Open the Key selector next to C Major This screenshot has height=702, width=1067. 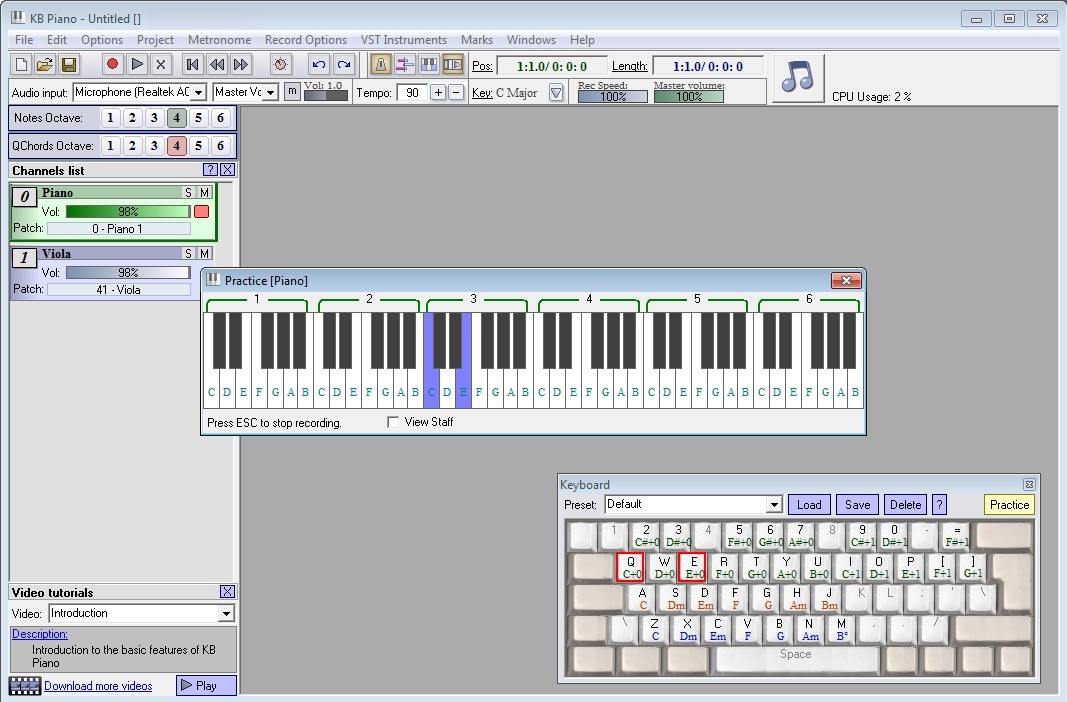pos(557,92)
